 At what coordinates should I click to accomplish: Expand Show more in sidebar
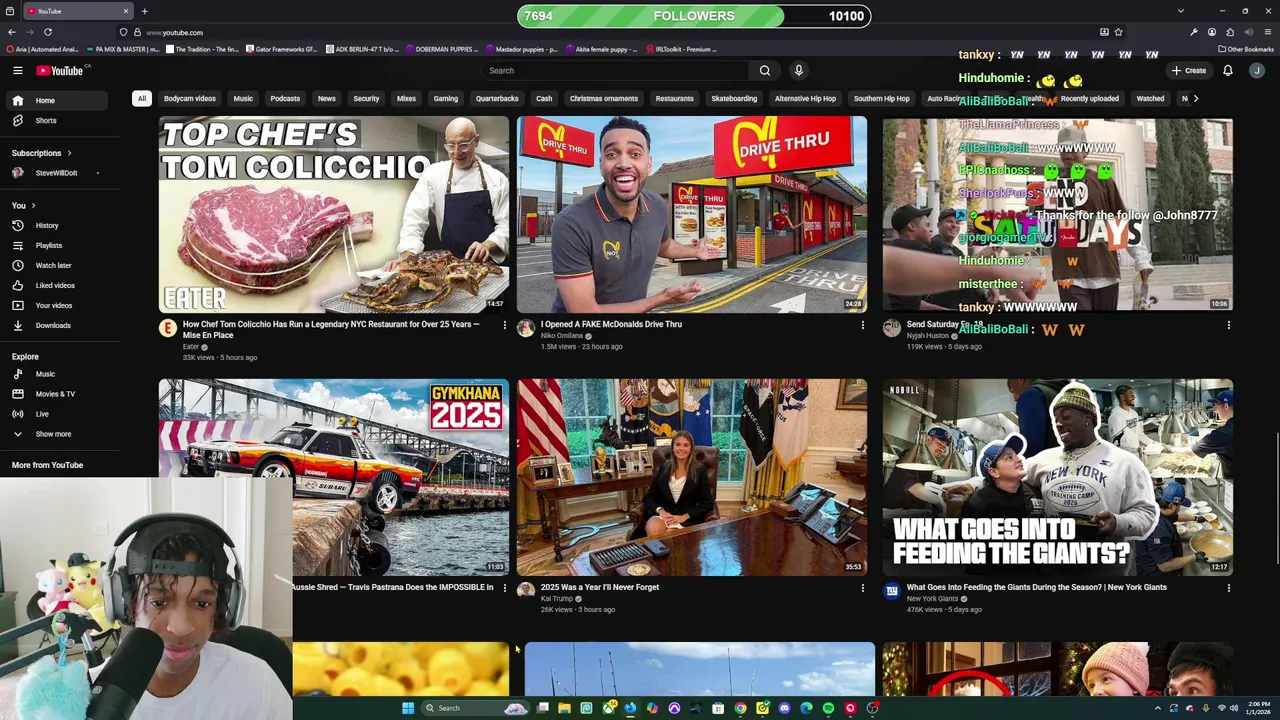pos(58,434)
